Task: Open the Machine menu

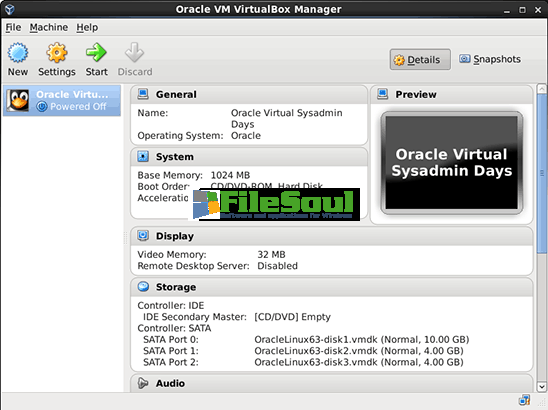Action: coord(49,27)
